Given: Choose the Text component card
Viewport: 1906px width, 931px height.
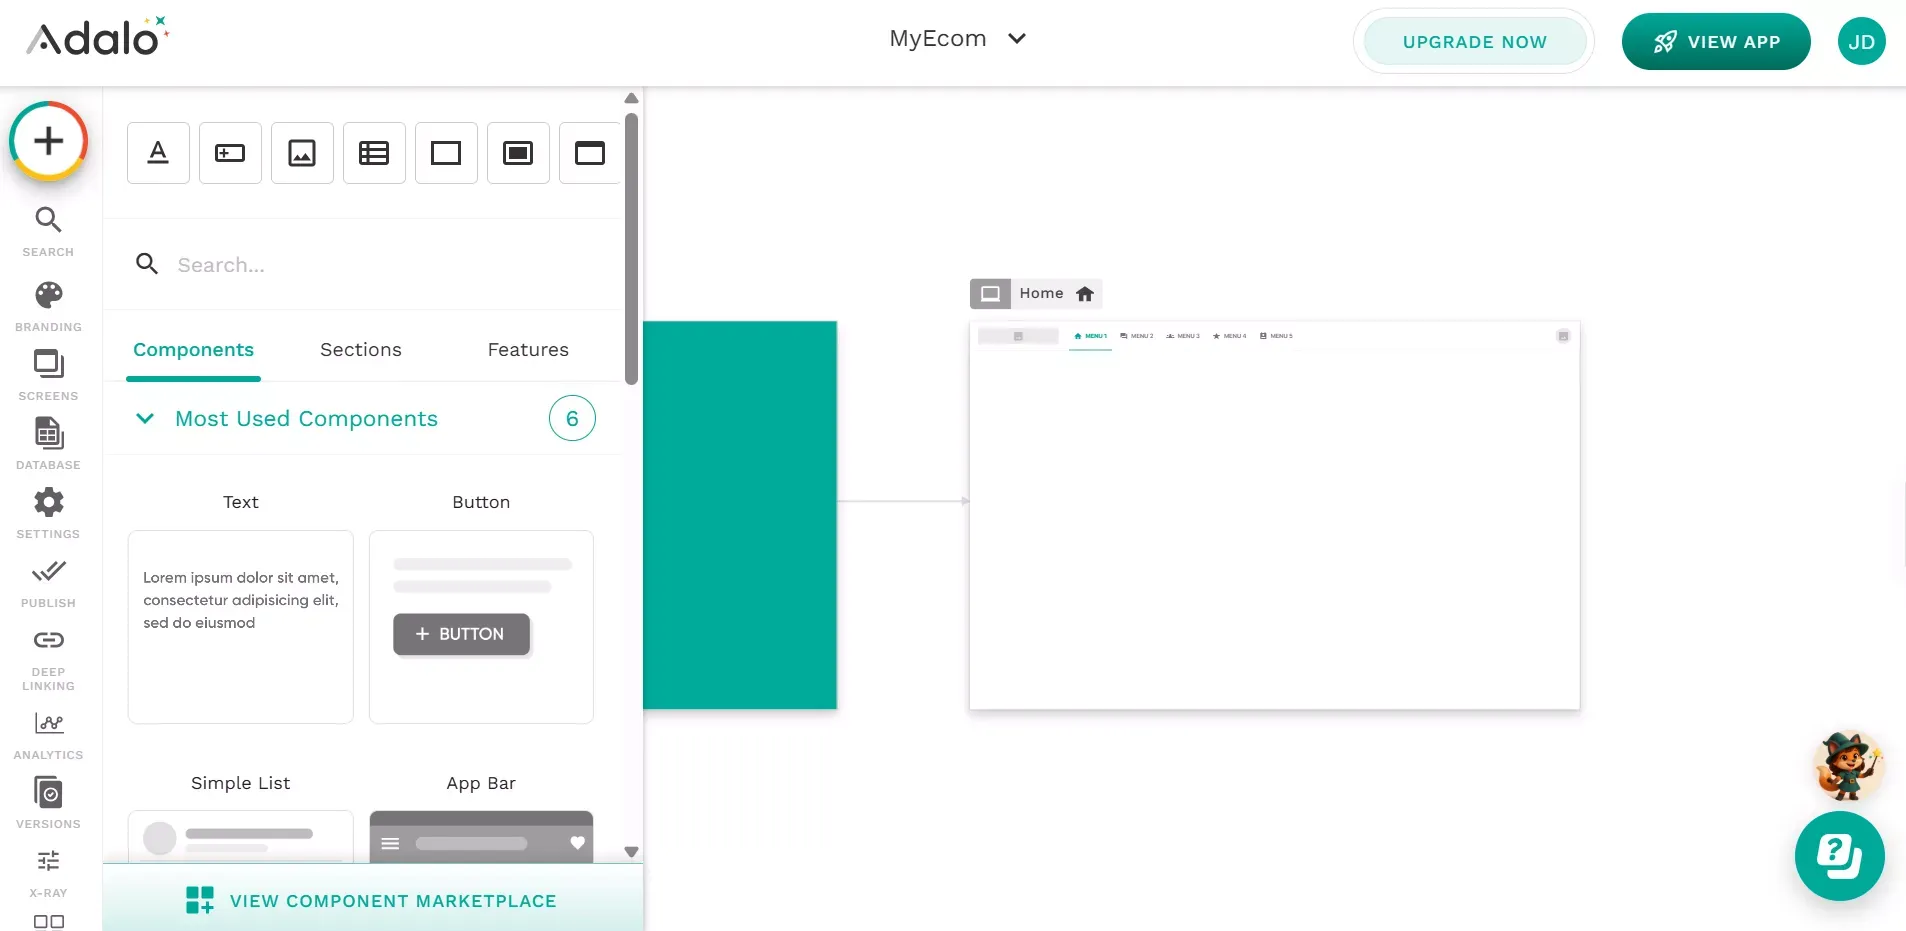Looking at the screenshot, I should (x=241, y=627).
